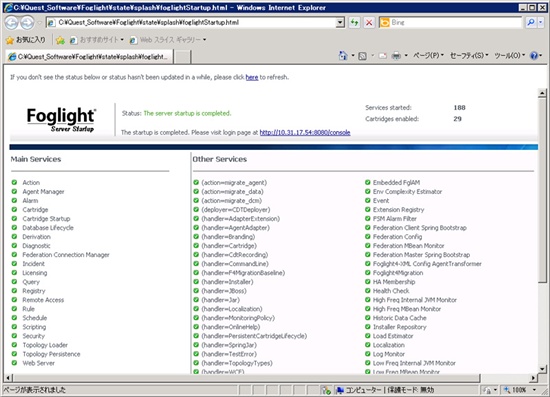Click the vertical scrollbar down arrow

[x=542, y=369]
